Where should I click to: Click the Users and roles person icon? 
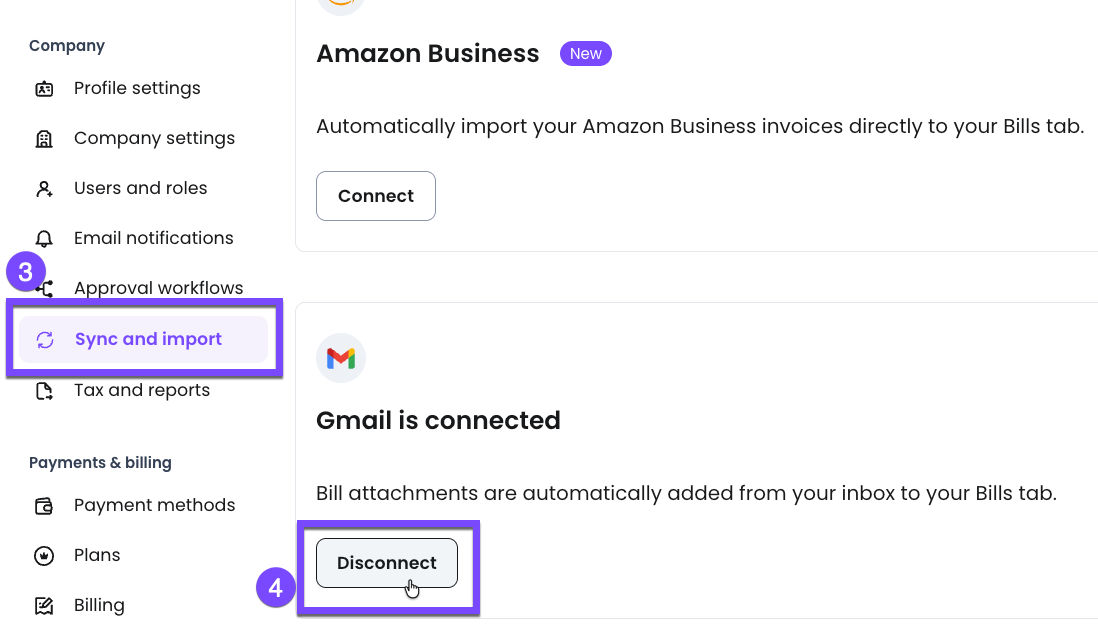tap(44, 189)
